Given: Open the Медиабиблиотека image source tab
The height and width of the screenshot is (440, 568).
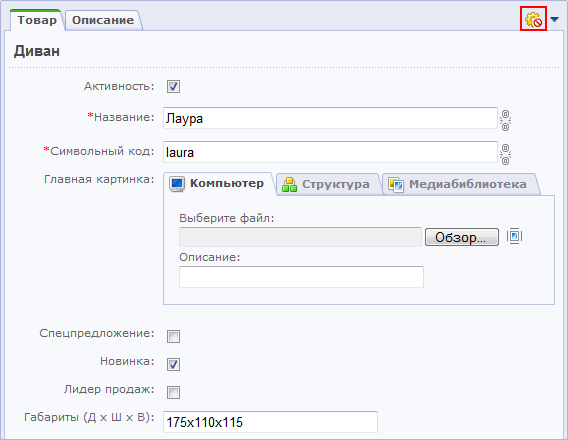Looking at the screenshot, I should (460, 184).
